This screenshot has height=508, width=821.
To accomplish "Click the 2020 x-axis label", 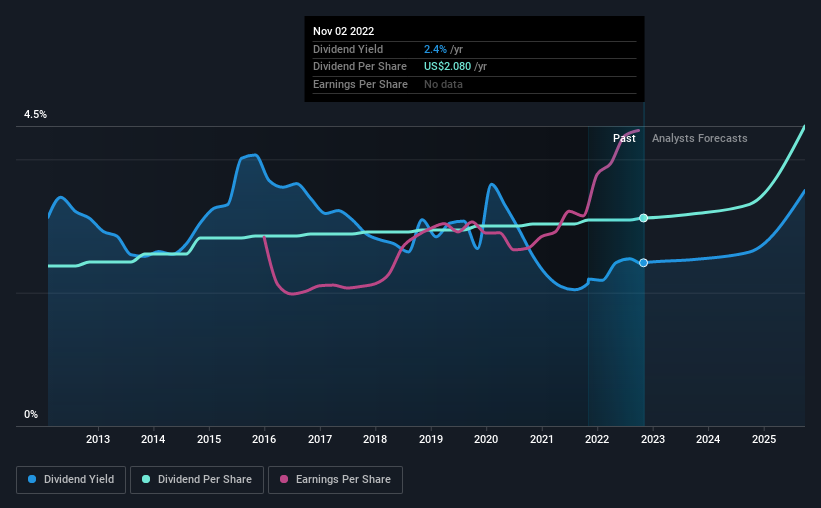I will tap(486, 439).
